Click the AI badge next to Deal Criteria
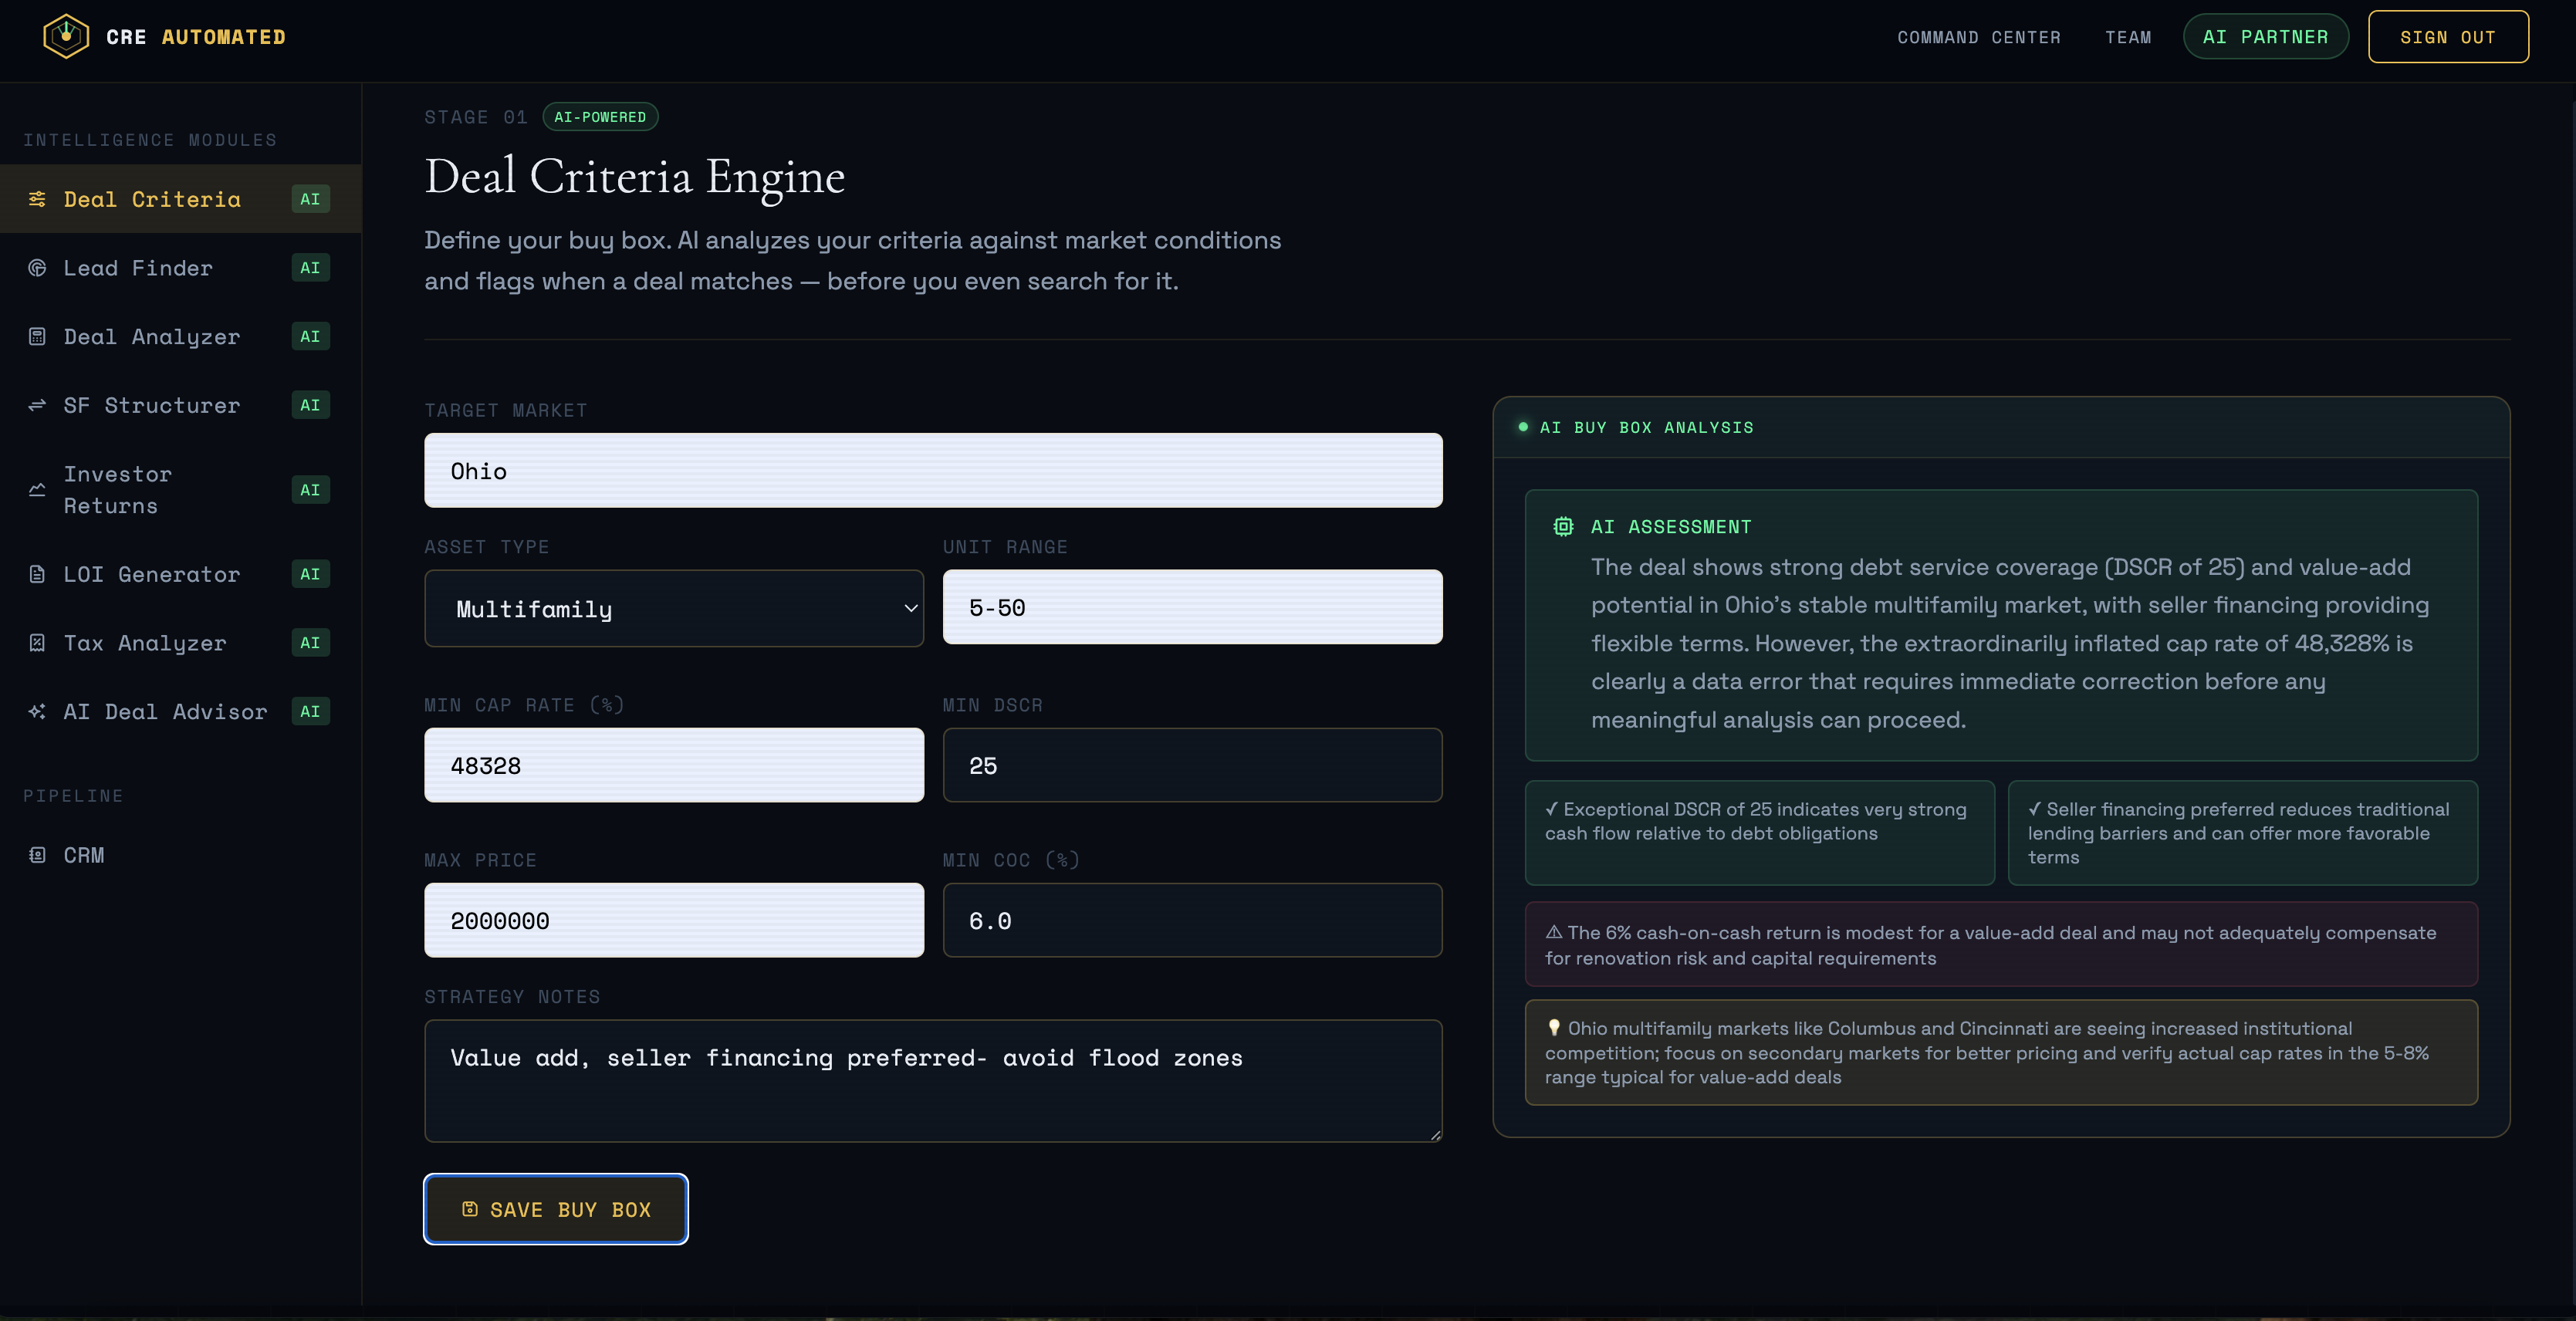This screenshot has width=2576, height=1321. pyautogui.click(x=310, y=199)
